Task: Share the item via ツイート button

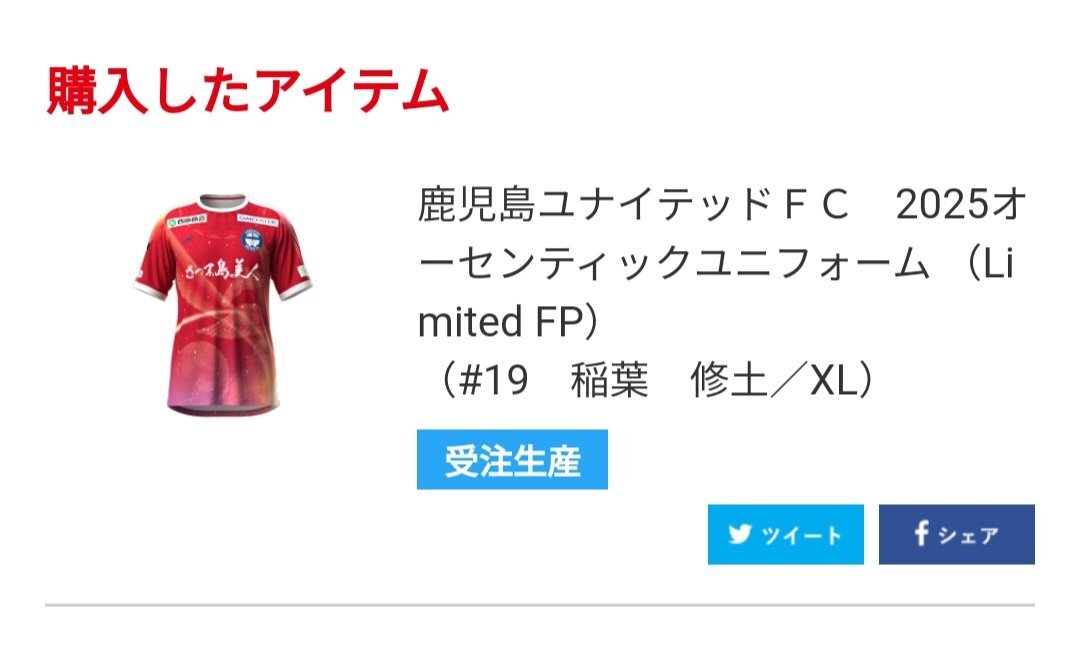Action: (x=786, y=534)
